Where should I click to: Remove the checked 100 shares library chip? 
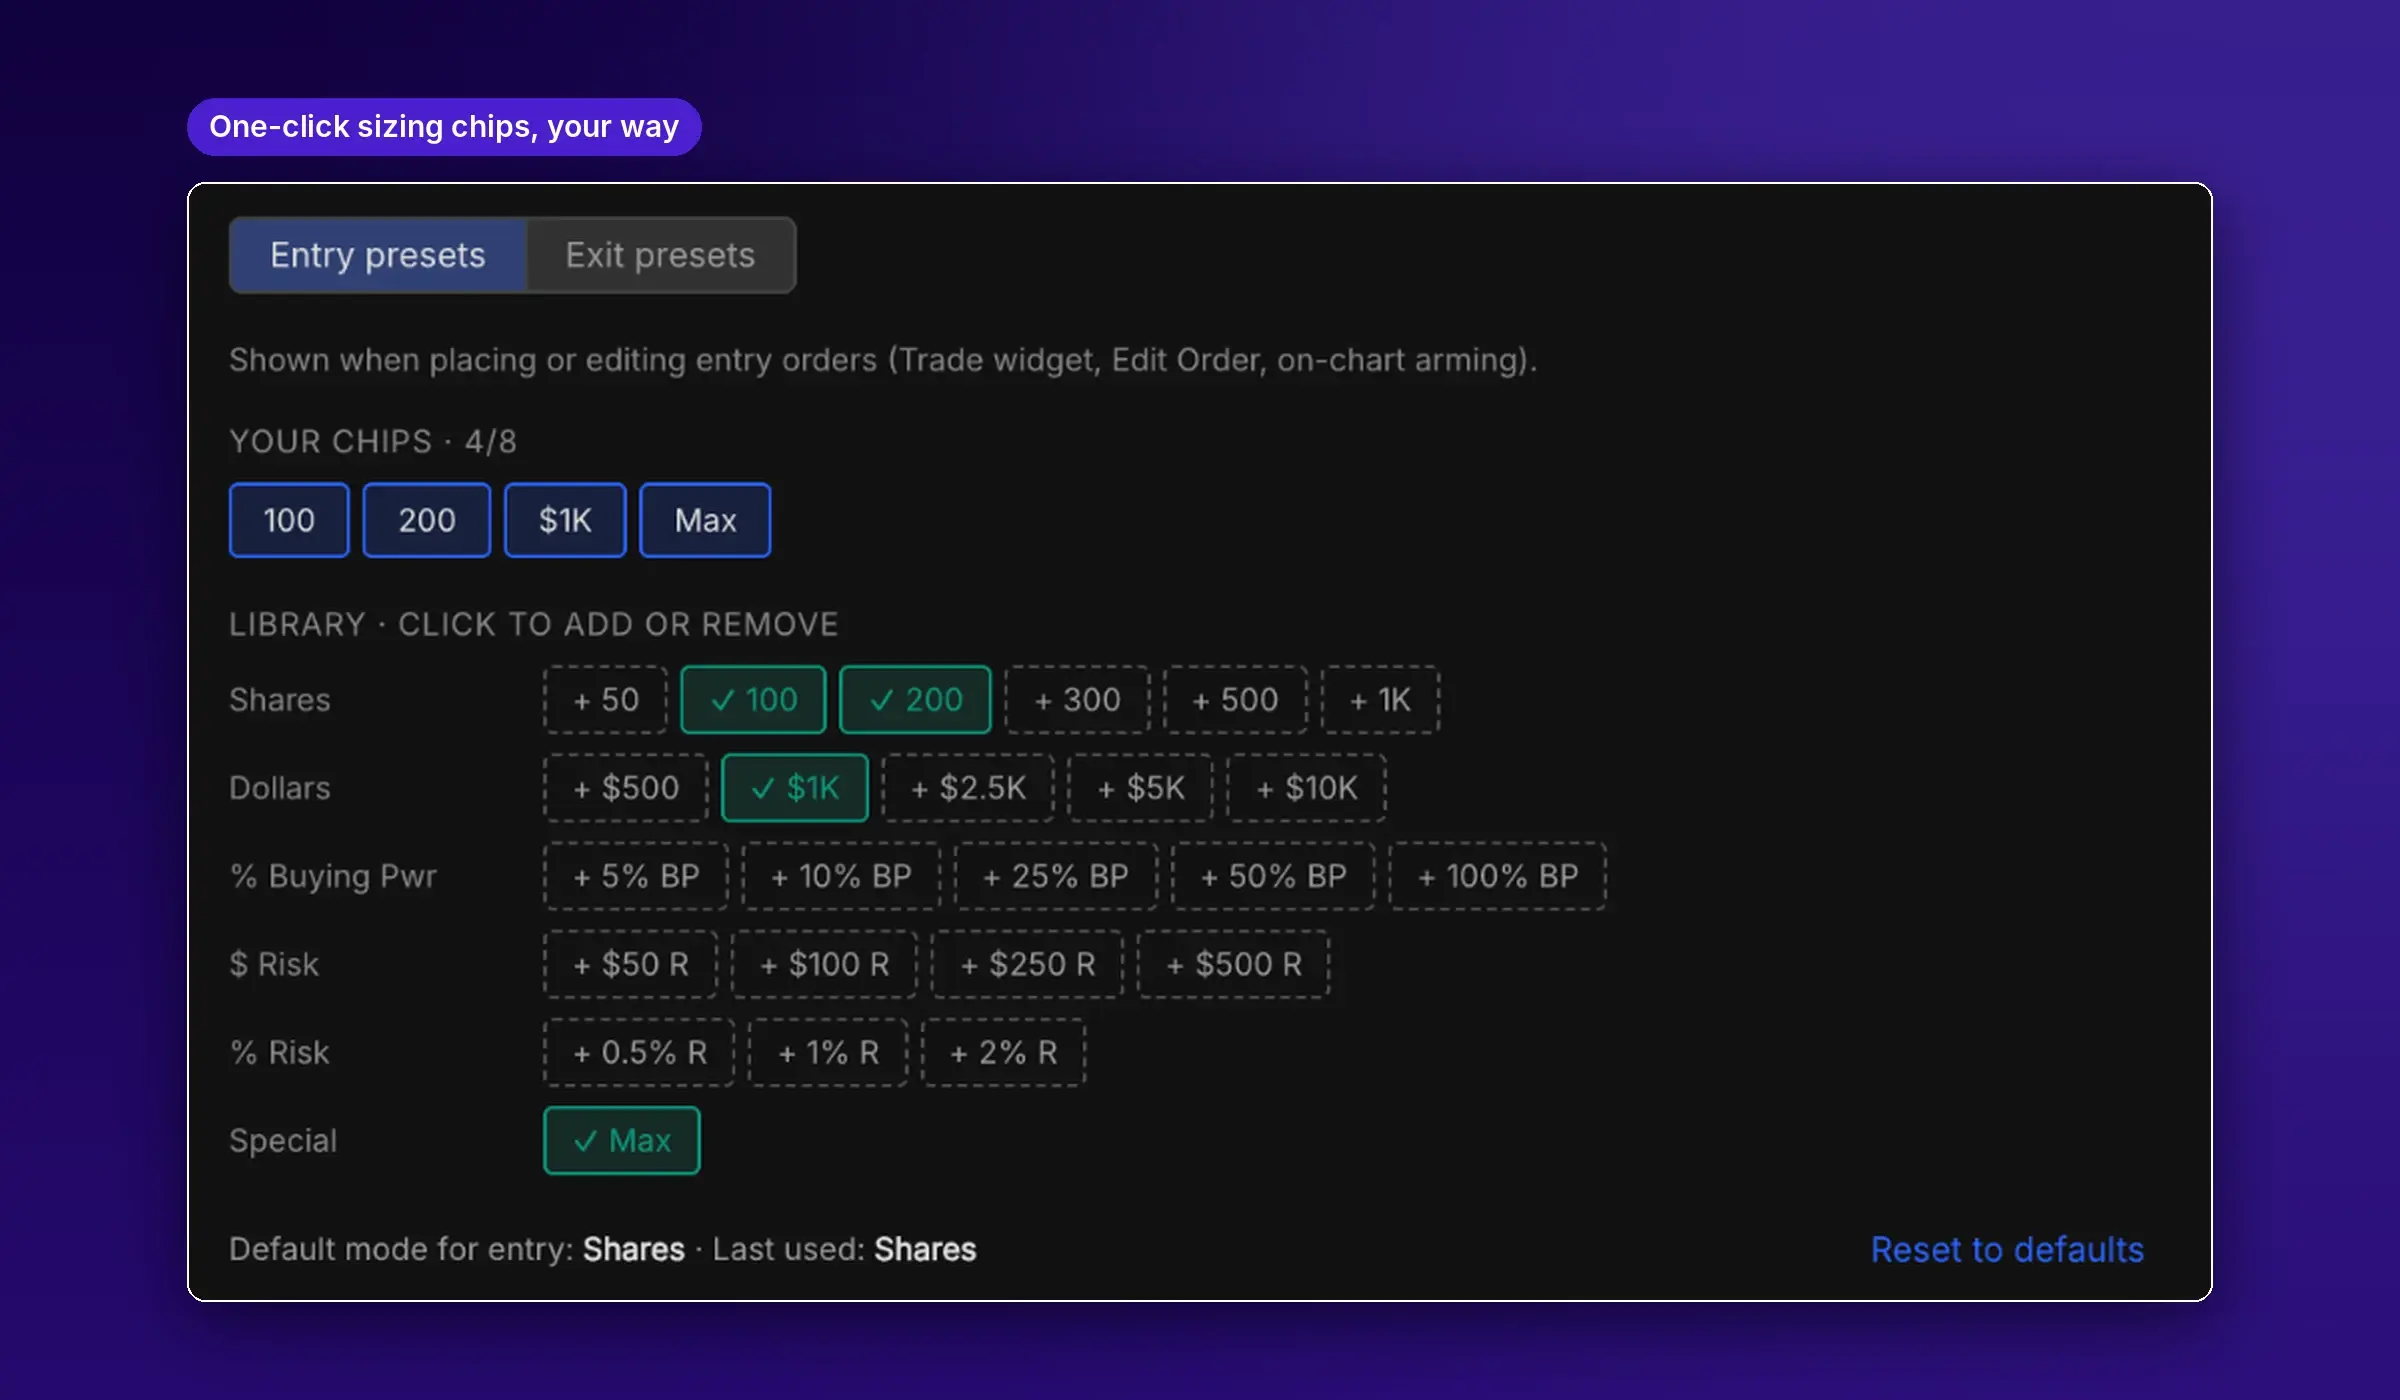[754, 700]
